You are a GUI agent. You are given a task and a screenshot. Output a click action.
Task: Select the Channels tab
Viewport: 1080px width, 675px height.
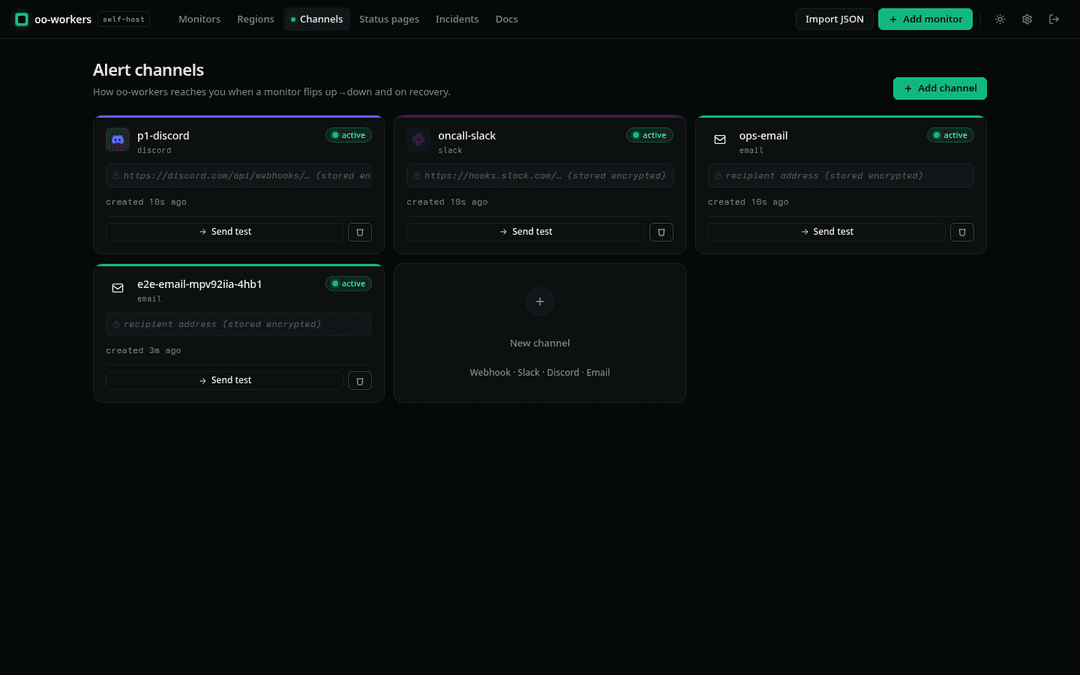pos(317,19)
